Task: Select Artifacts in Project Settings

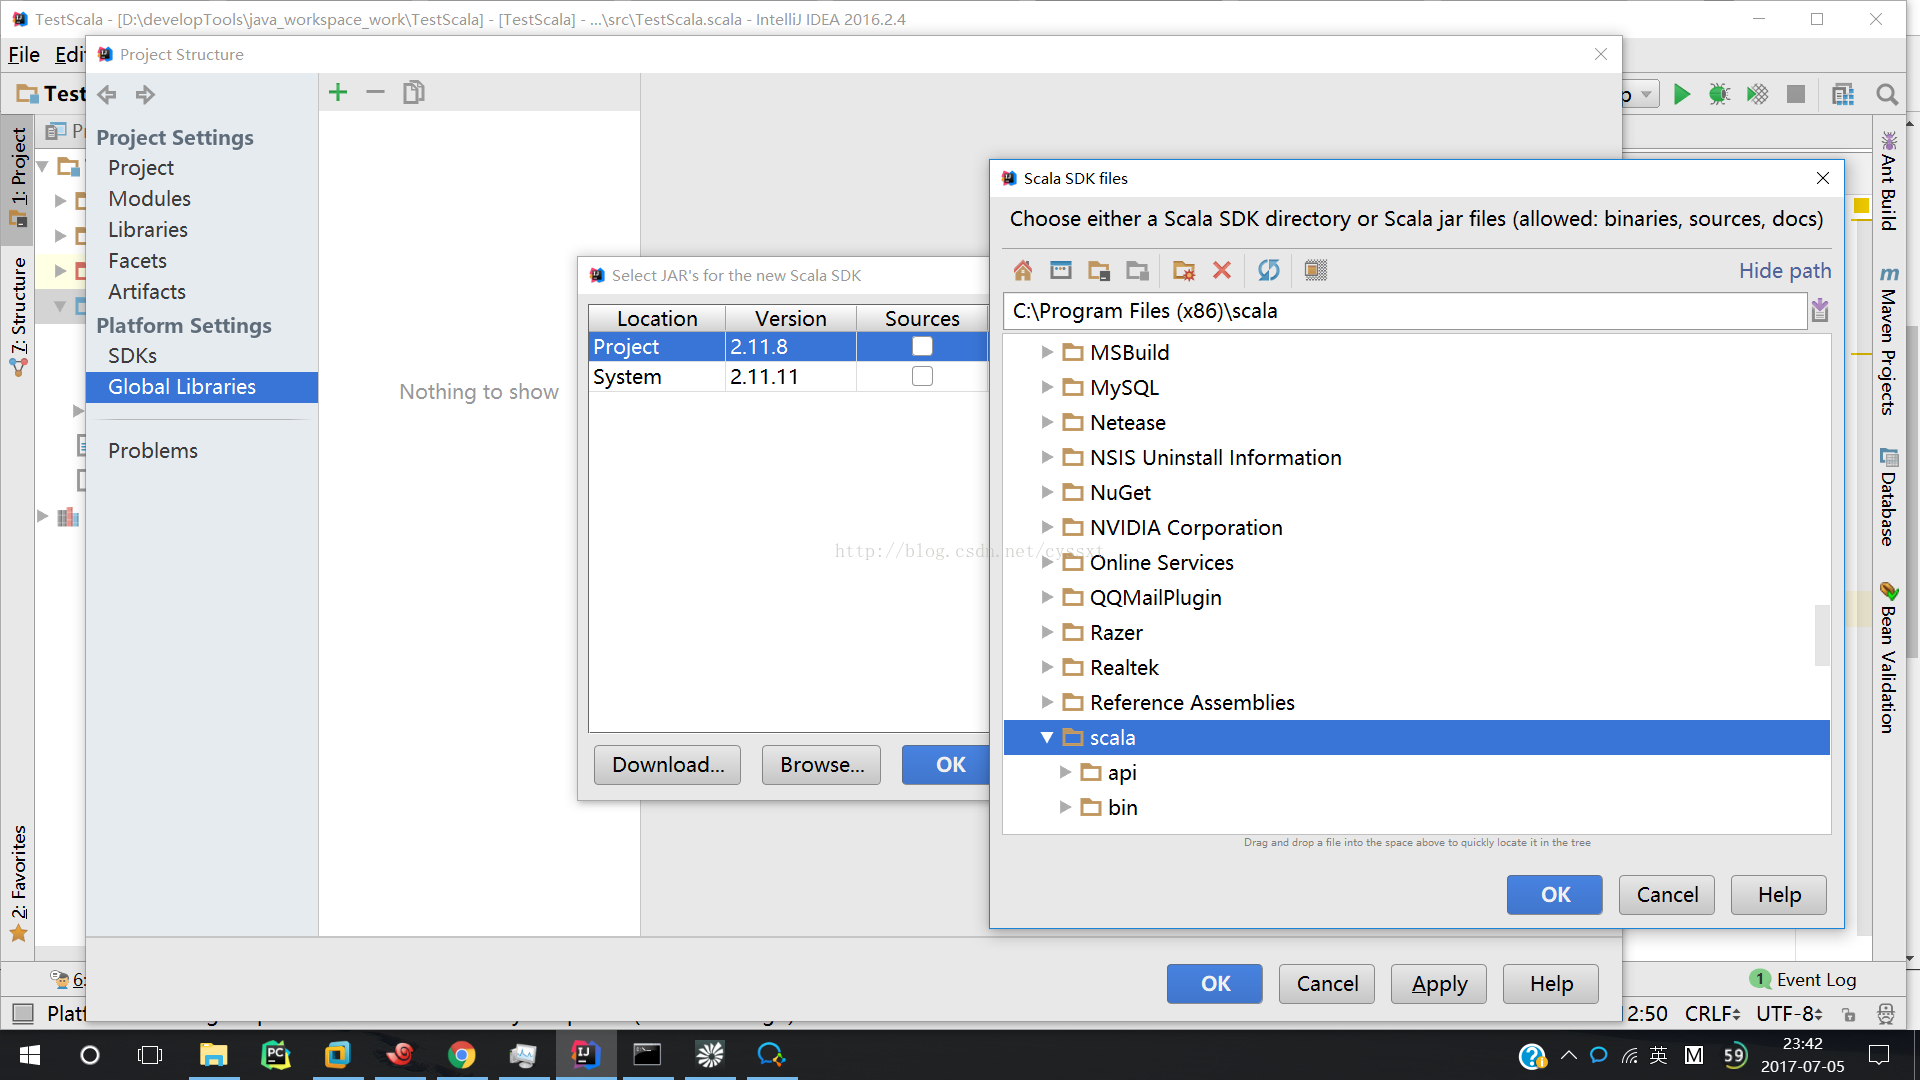Action: [x=147, y=291]
